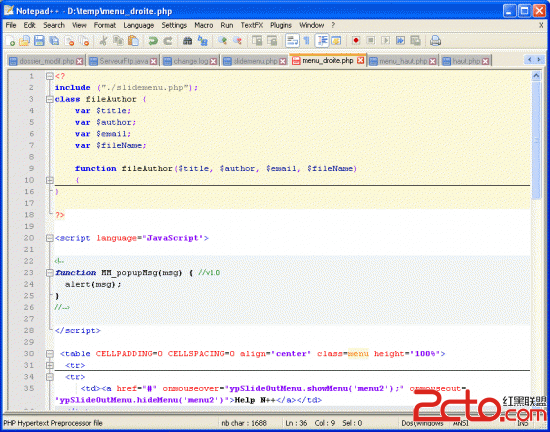
Task: Open the User Defined Language dialog icon
Action: click(336, 41)
